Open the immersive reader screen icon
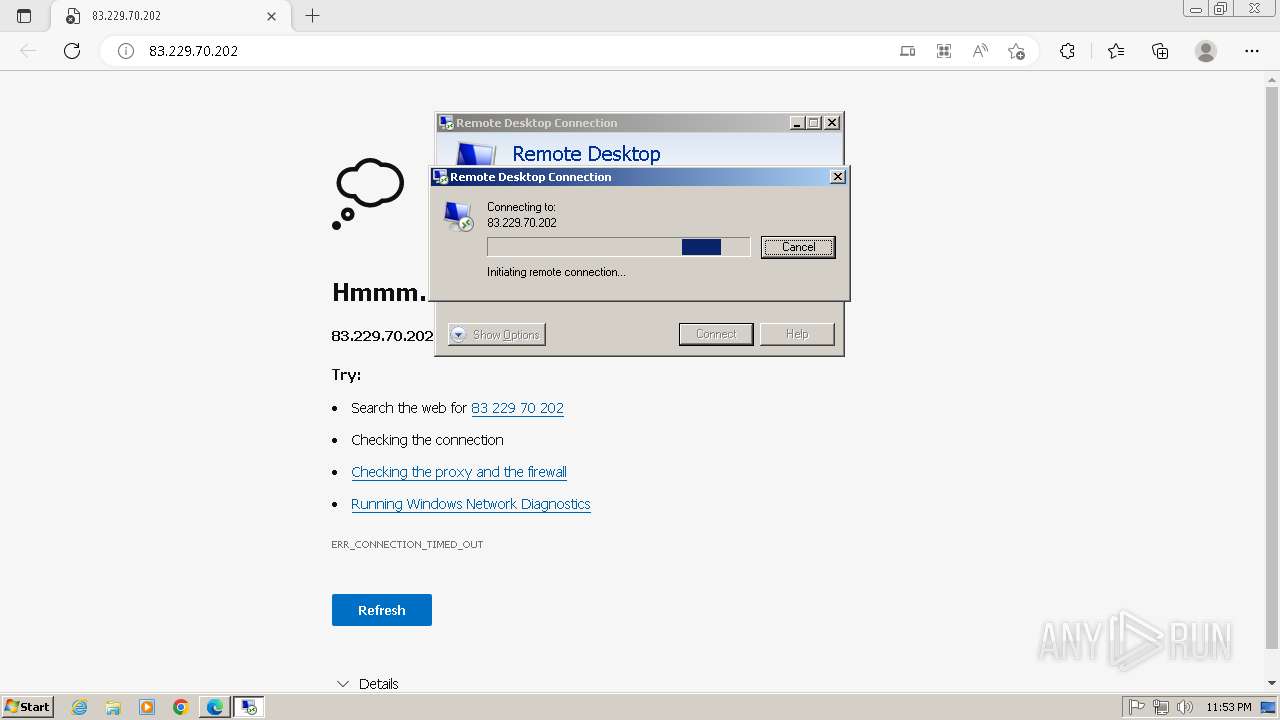Viewport: 1280px width, 720px height. click(907, 51)
